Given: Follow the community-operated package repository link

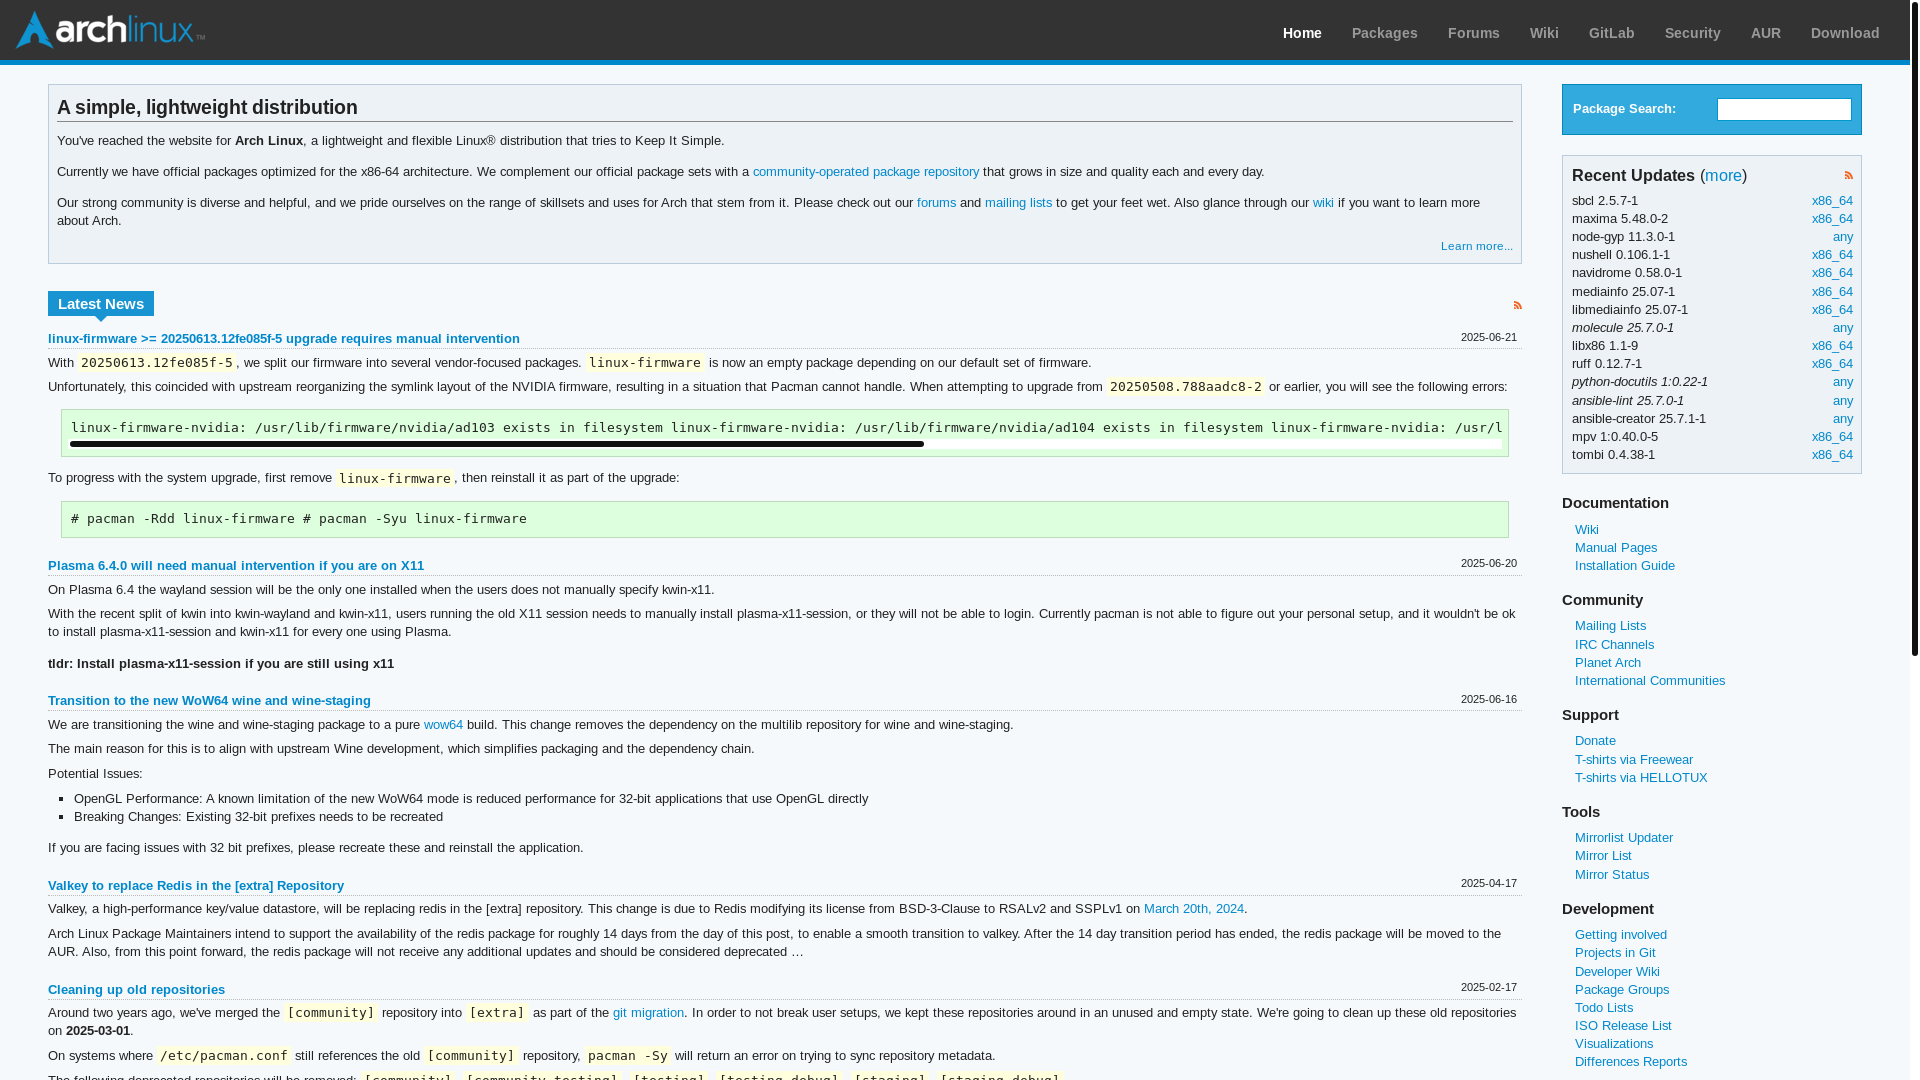Looking at the screenshot, I should click(x=866, y=172).
